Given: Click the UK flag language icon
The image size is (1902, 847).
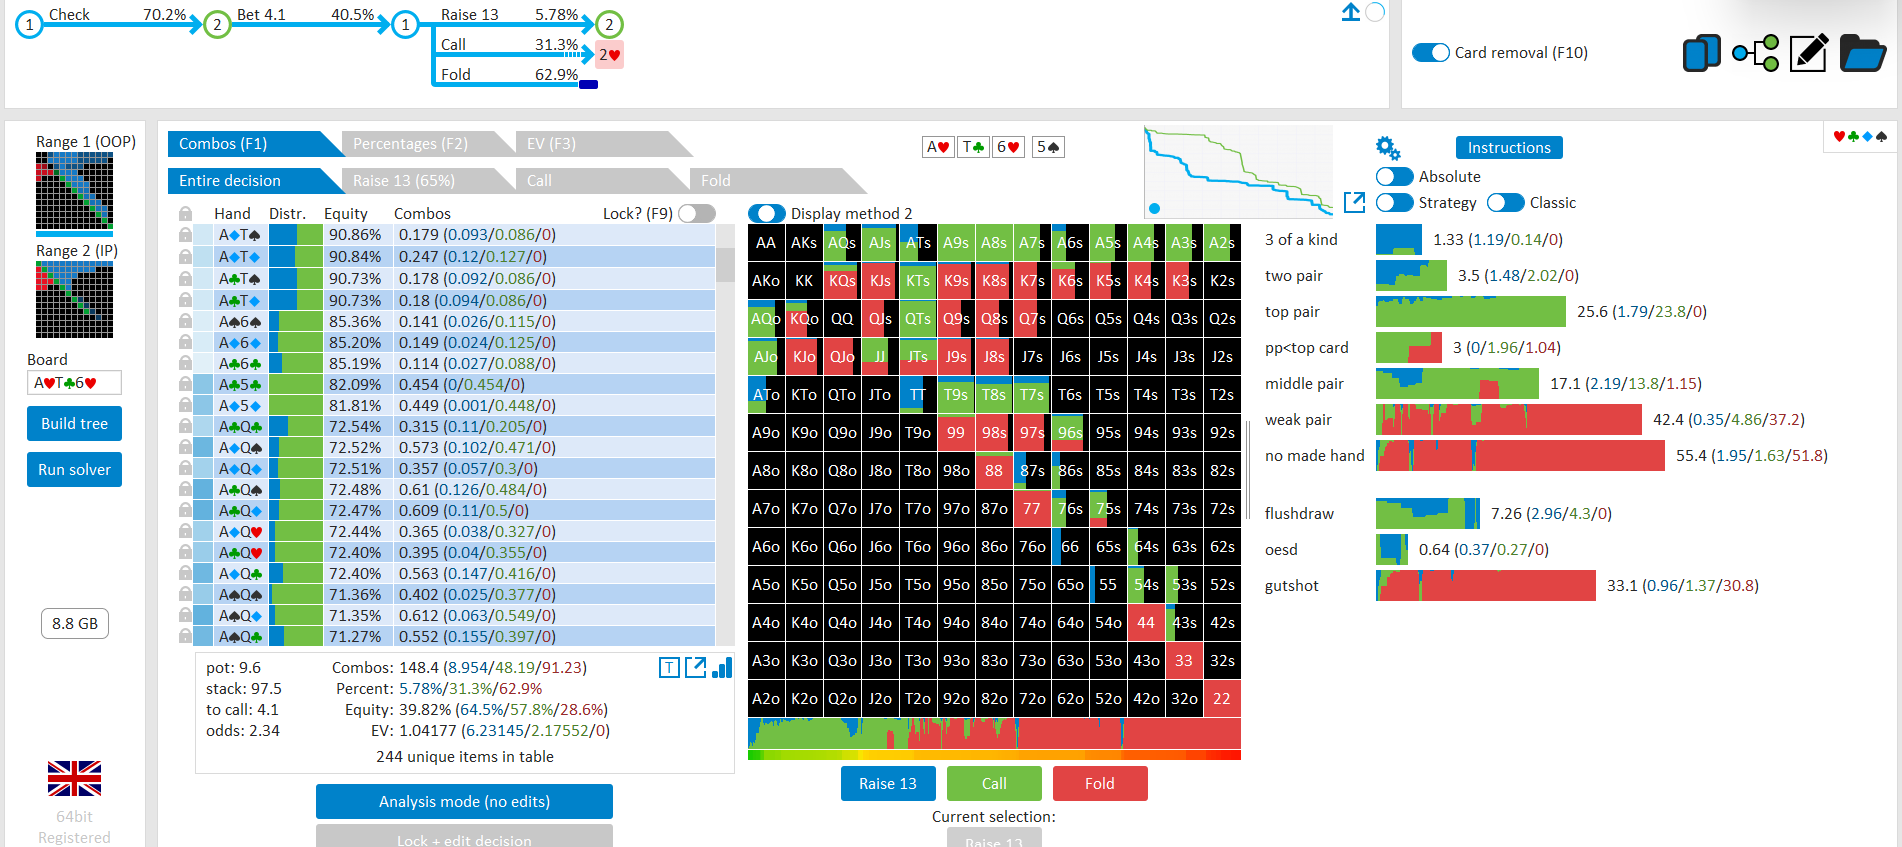Looking at the screenshot, I should [x=74, y=778].
